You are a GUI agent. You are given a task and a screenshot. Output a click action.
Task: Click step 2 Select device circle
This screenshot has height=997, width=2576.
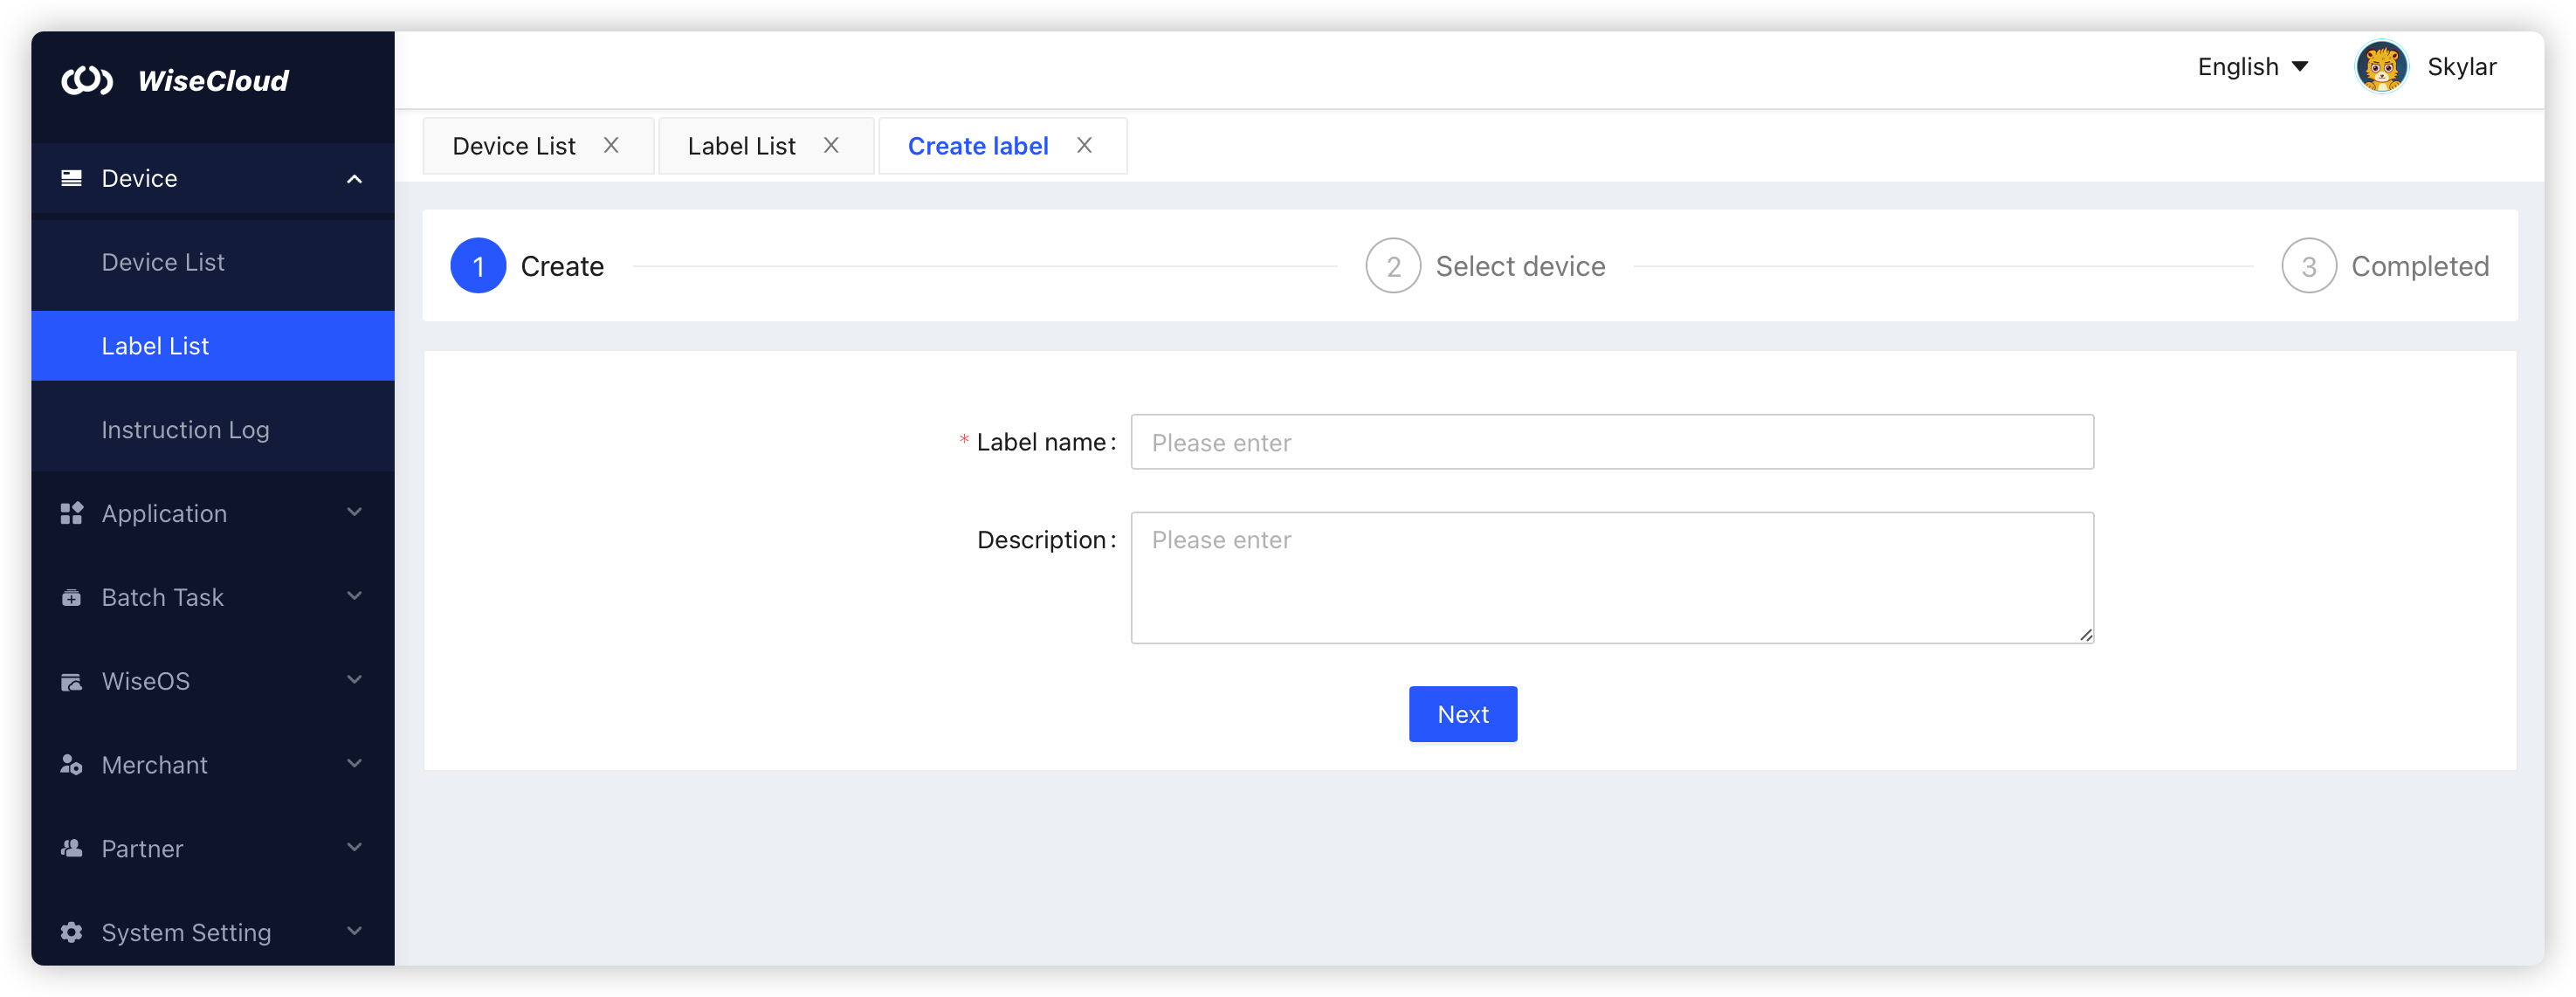(x=1393, y=265)
